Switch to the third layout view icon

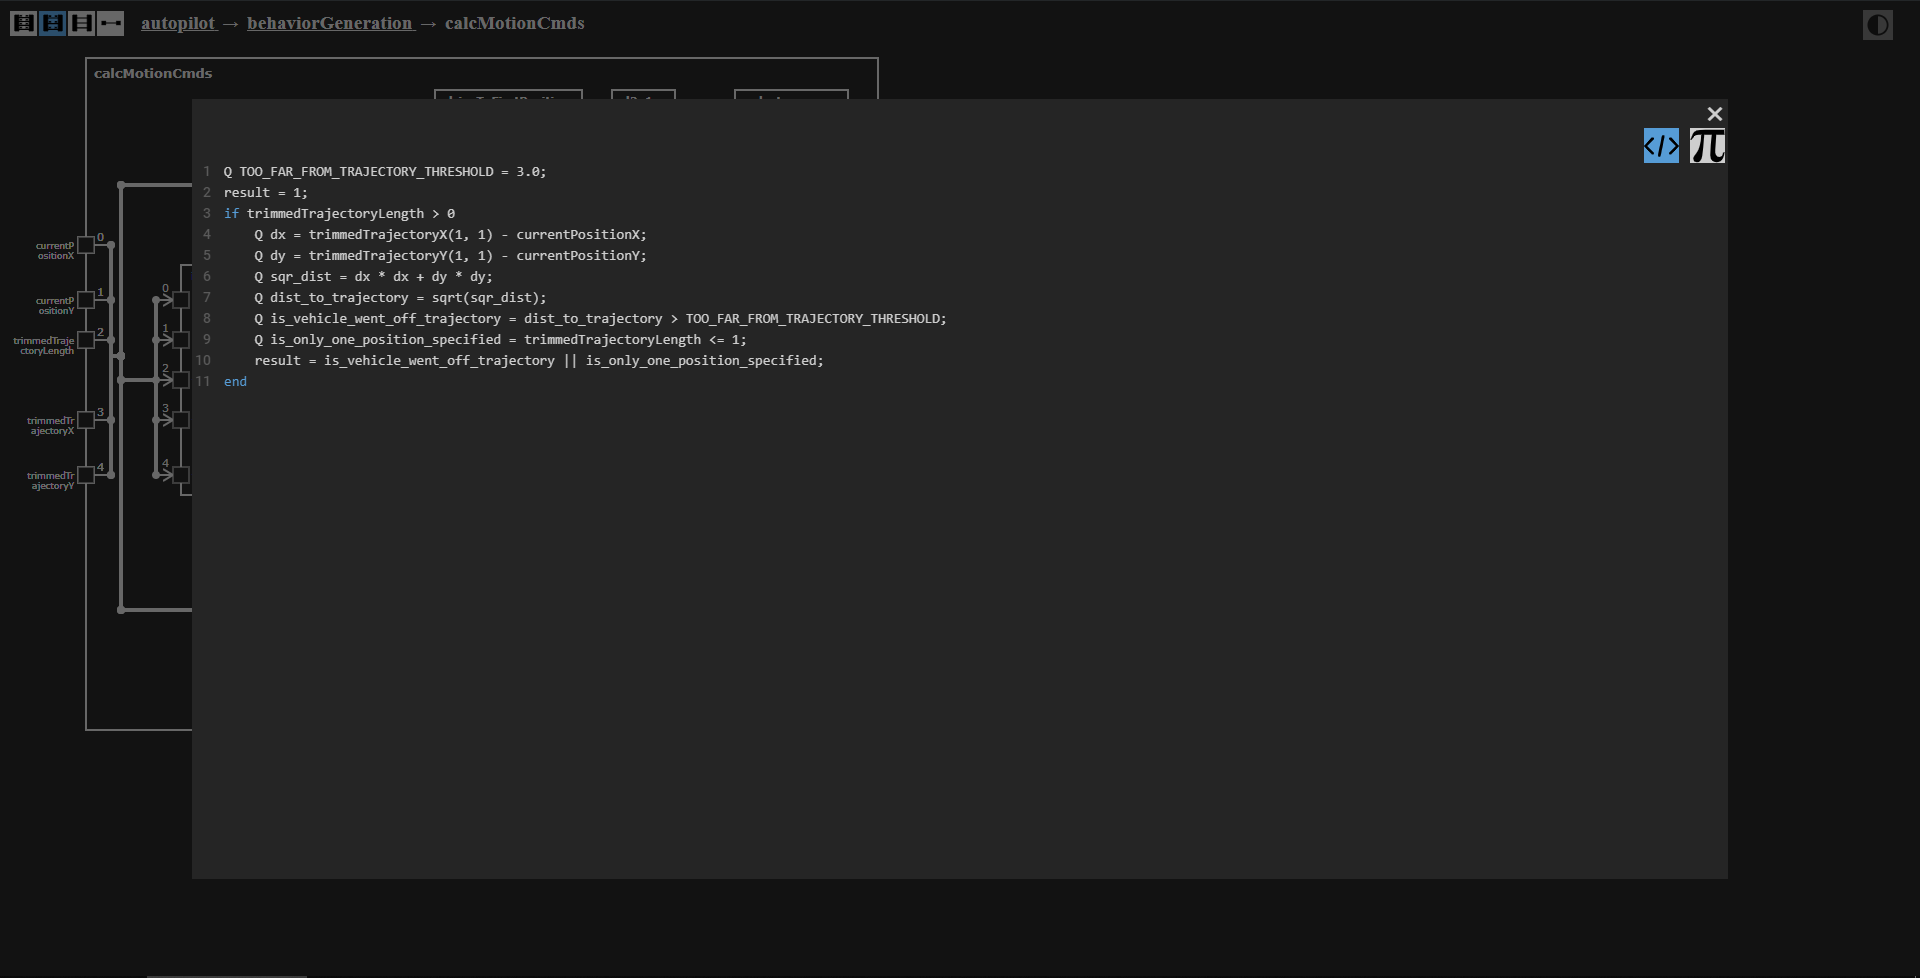82,23
